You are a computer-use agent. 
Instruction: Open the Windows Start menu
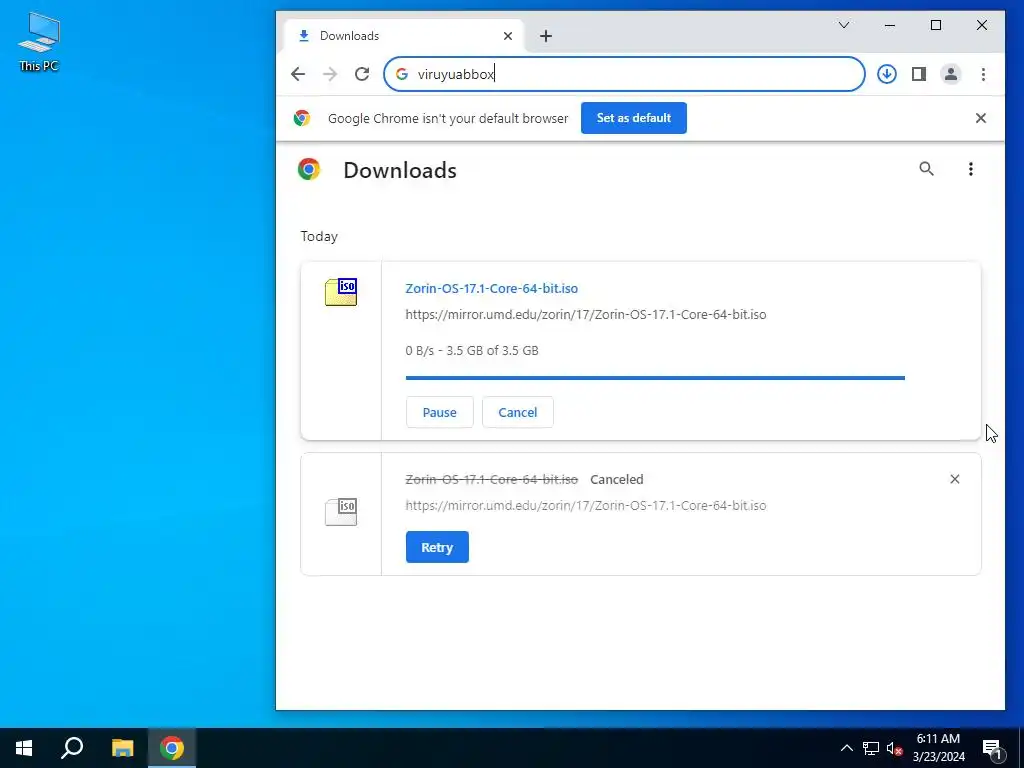click(x=24, y=748)
